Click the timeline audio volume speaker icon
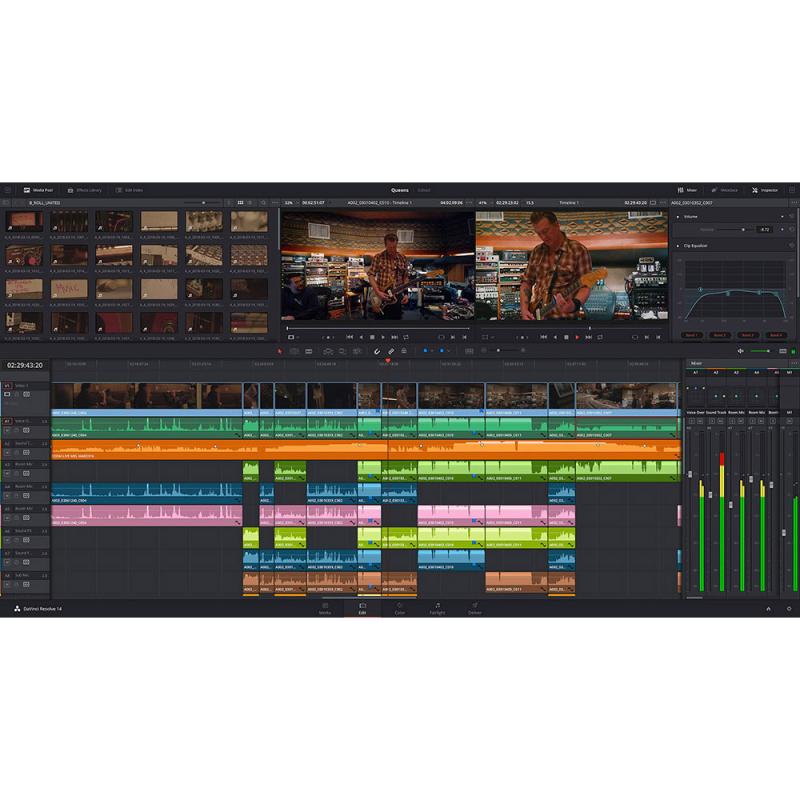The image size is (800, 800). coord(741,351)
